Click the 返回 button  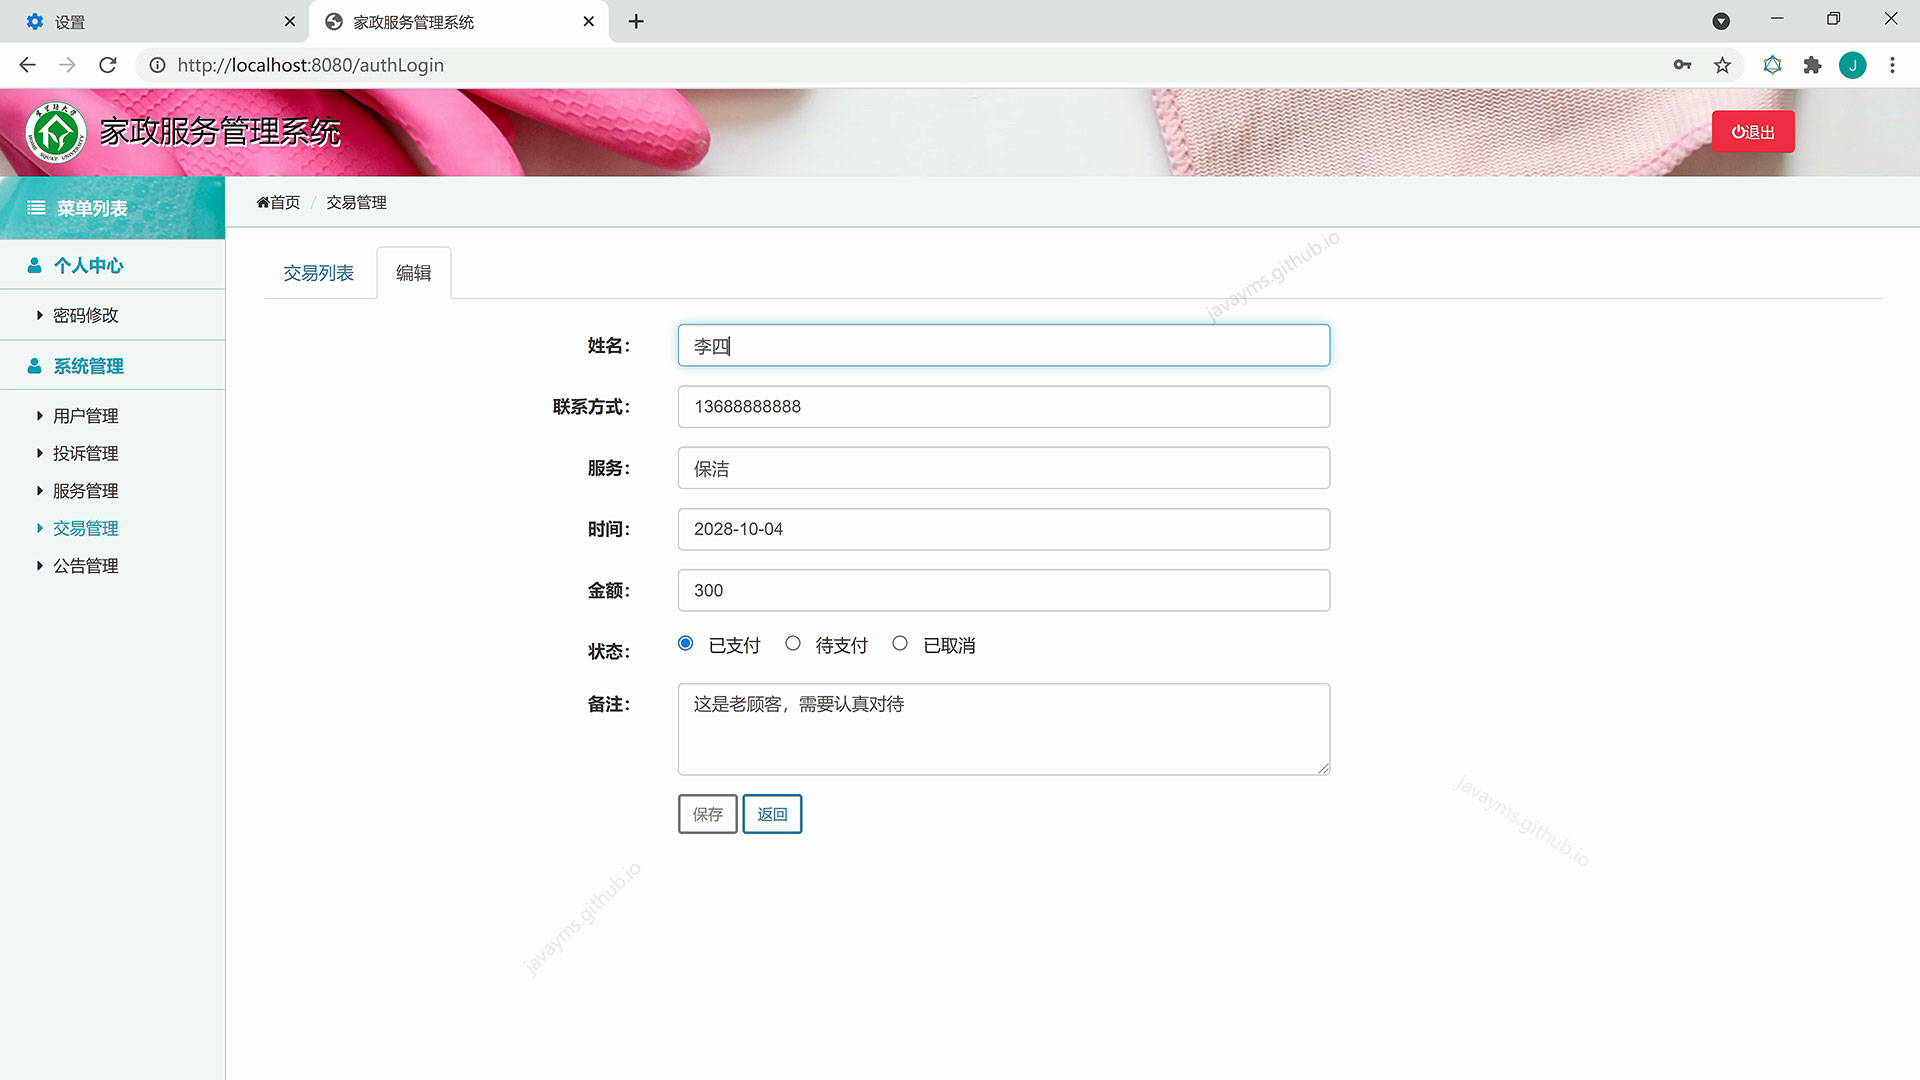(772, 814)
